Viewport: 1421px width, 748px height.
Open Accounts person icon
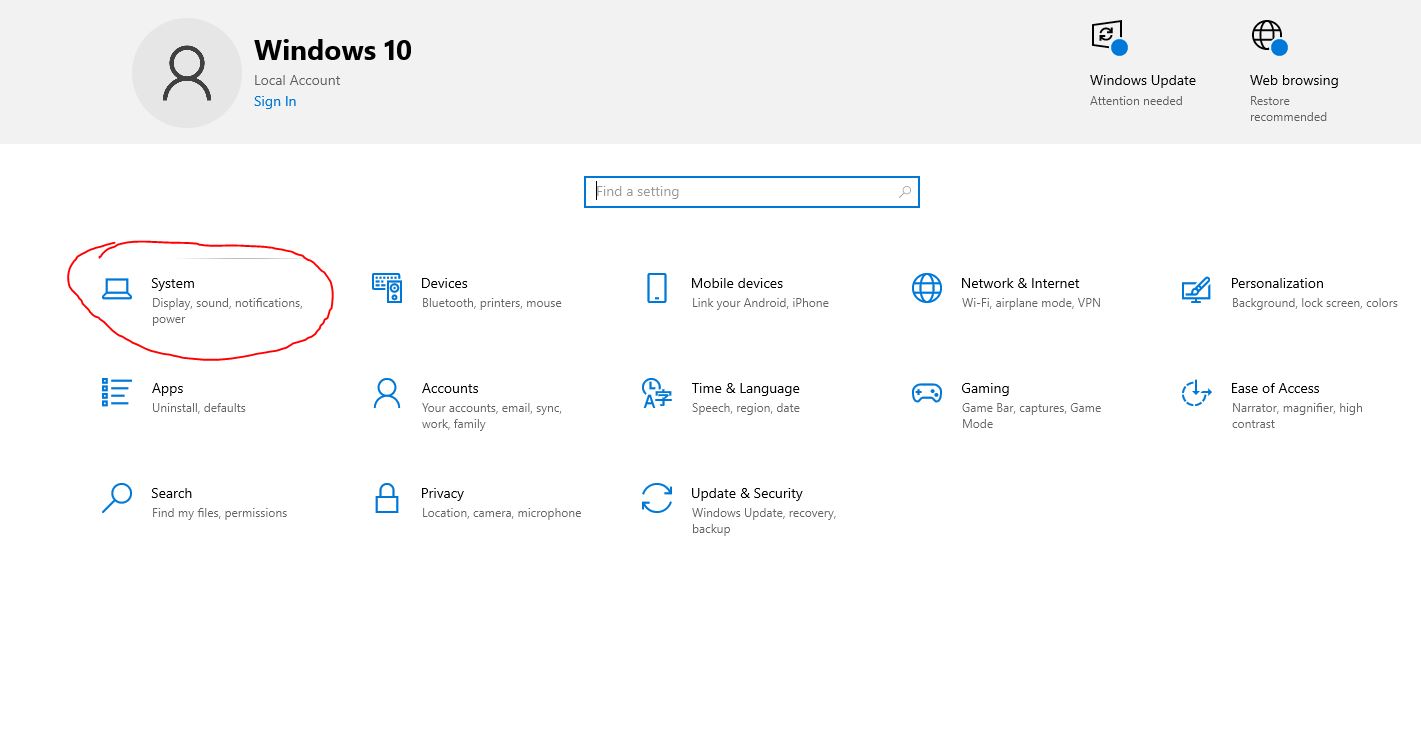pos(387,393)
